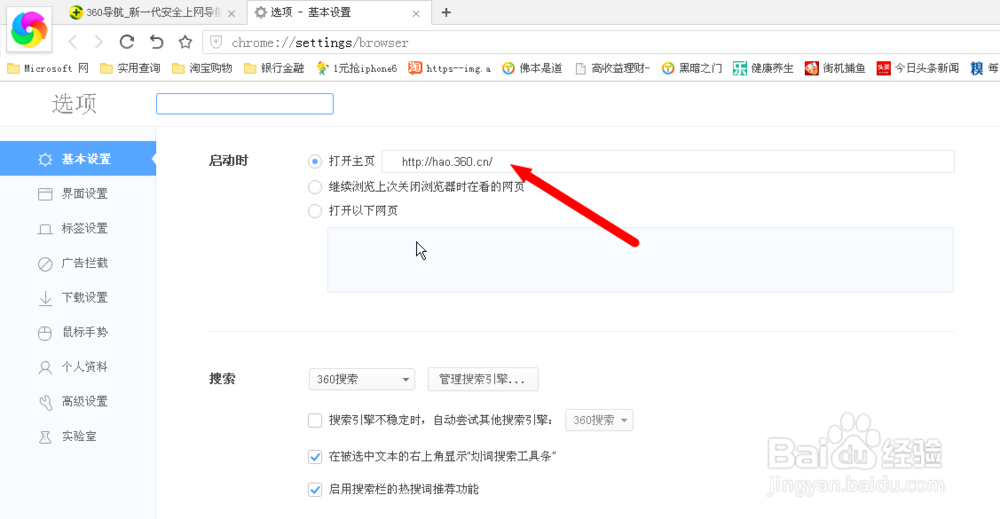The image size is (1000, 519).
Task: Open 下载设置 in sidebar
Action: click(78, 298)
